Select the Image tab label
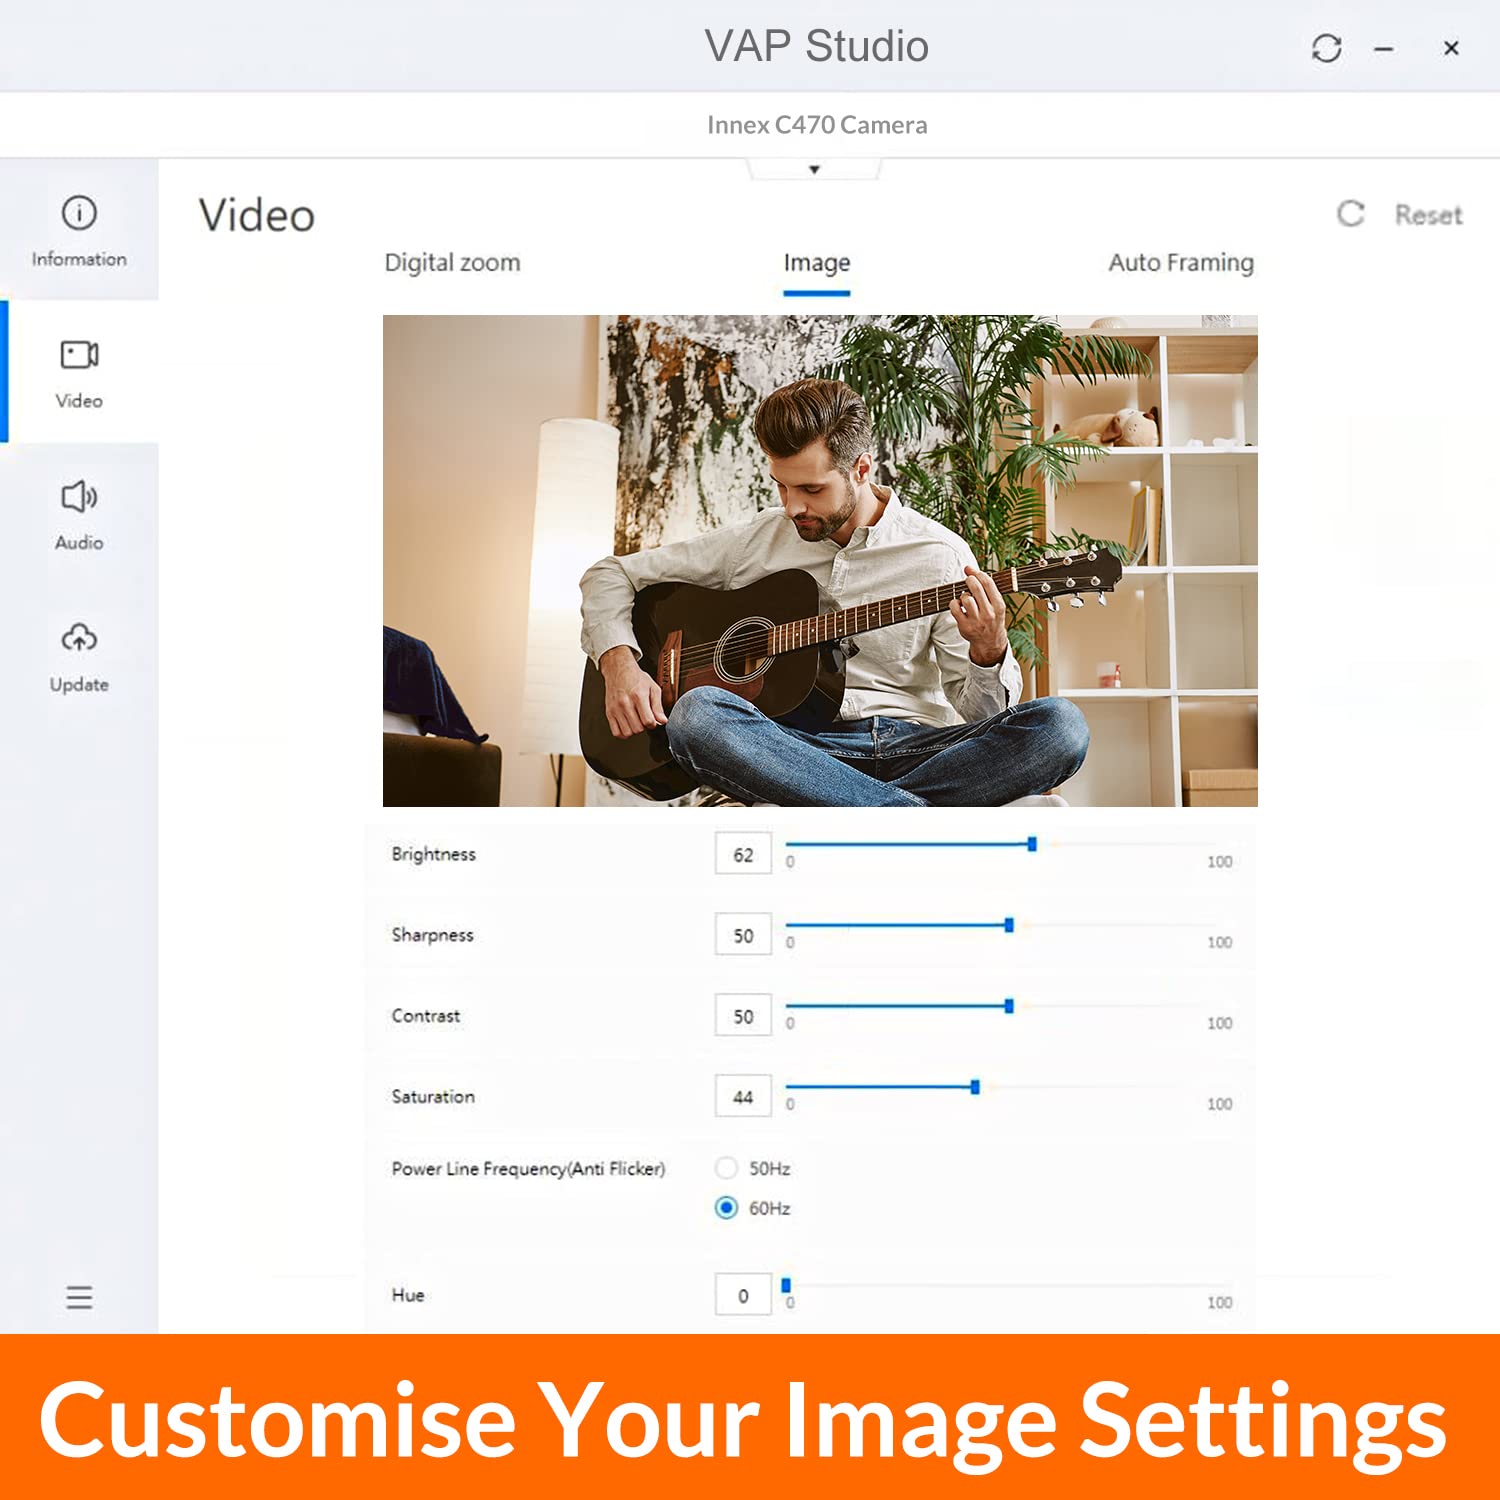Image resolution: width=1500 pixels, height=1500 pixels. click(816, 262)
